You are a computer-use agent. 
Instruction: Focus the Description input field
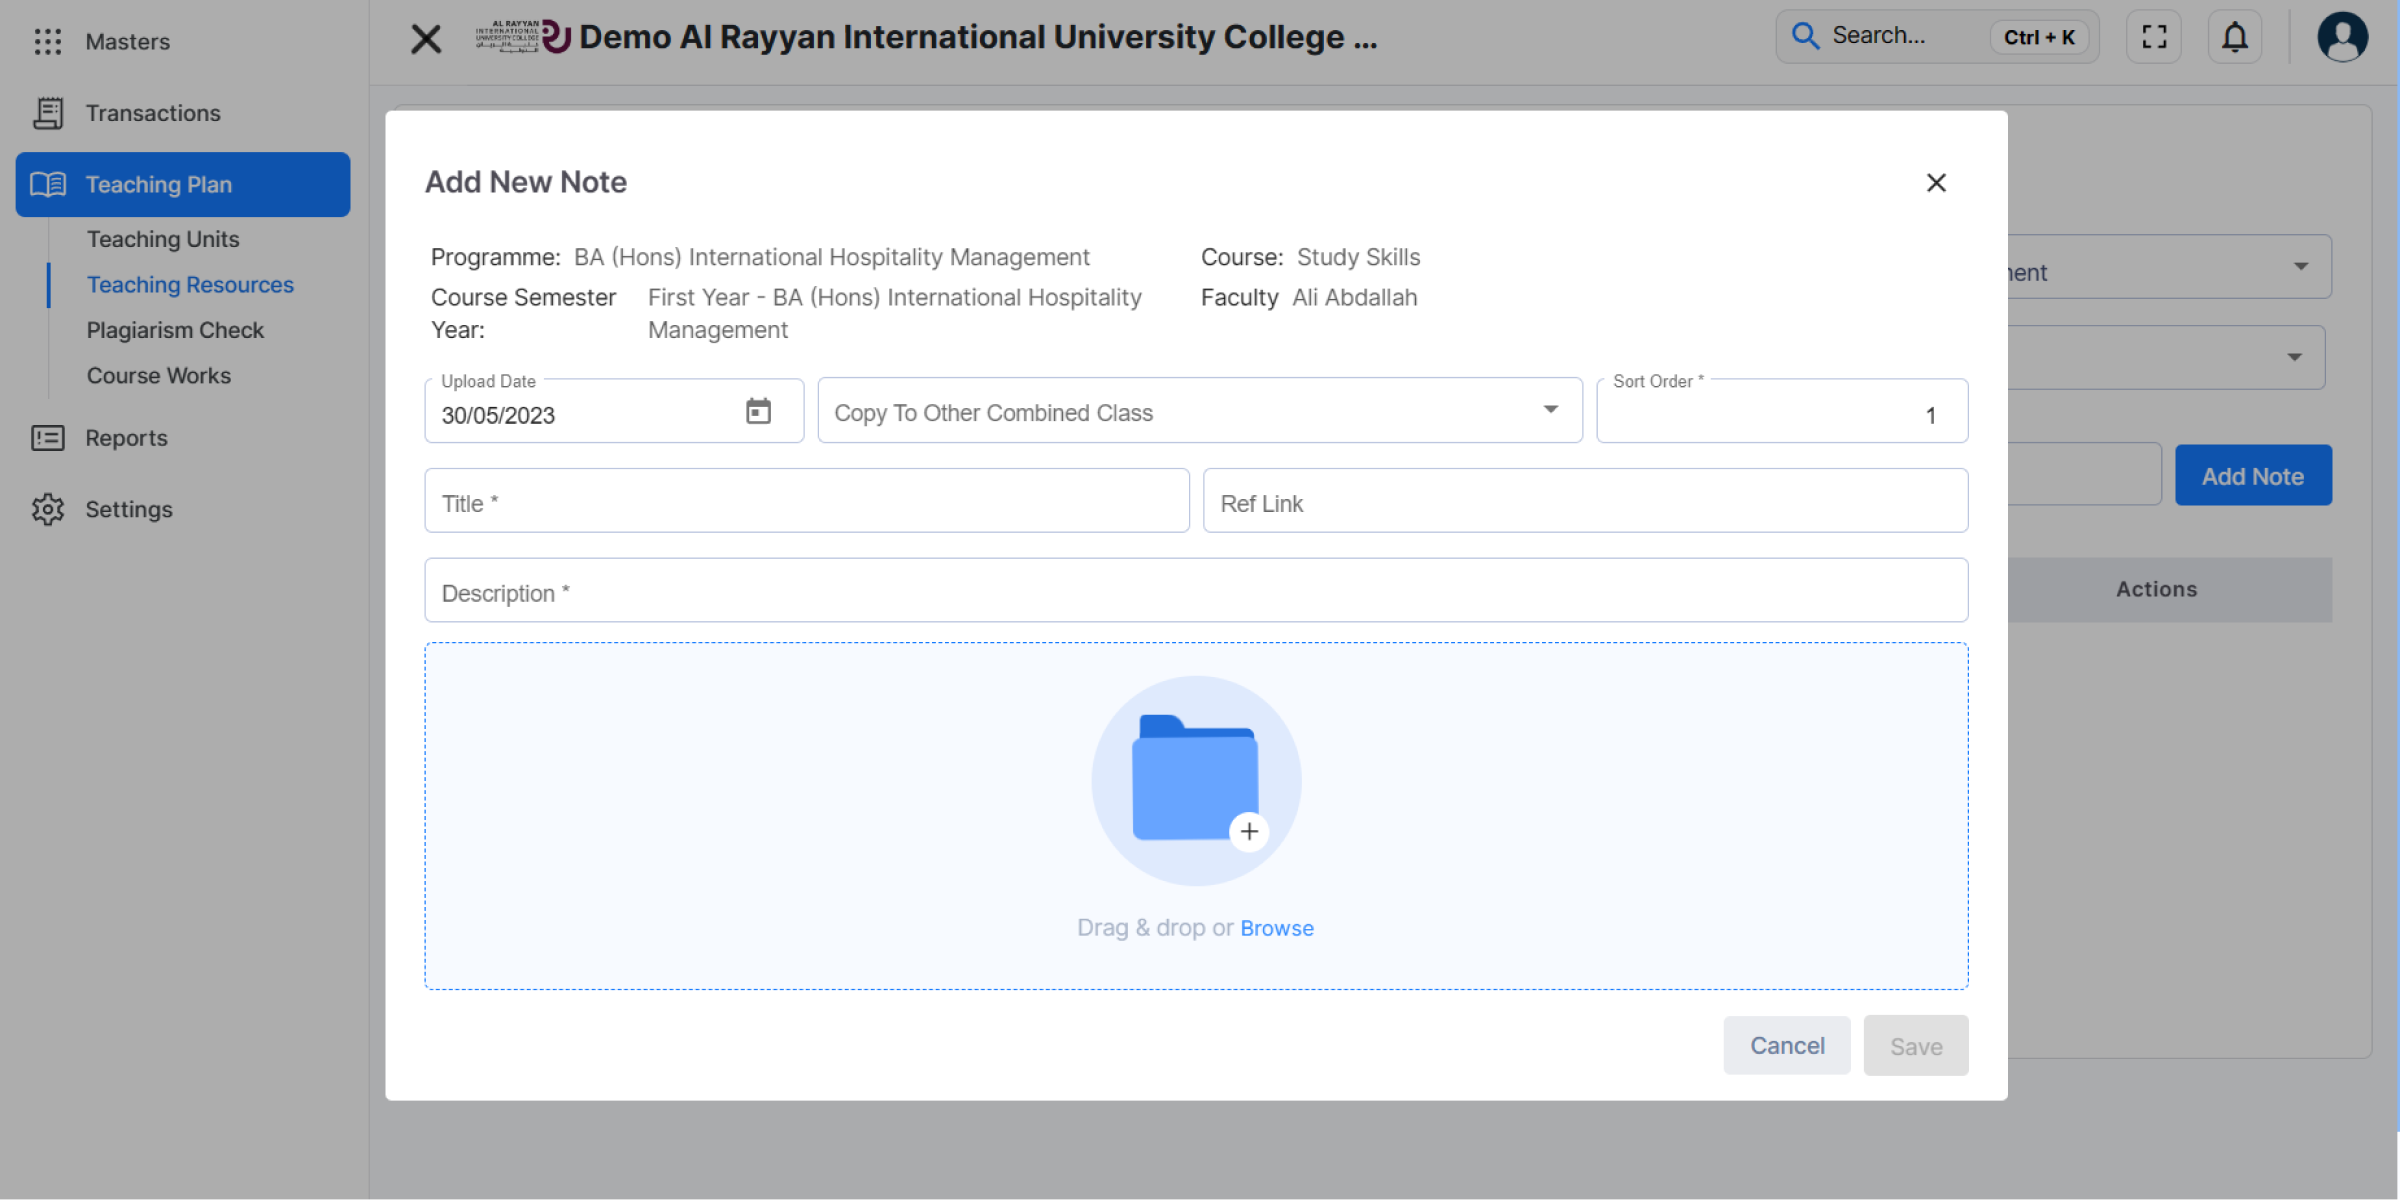click(1196, 592)
